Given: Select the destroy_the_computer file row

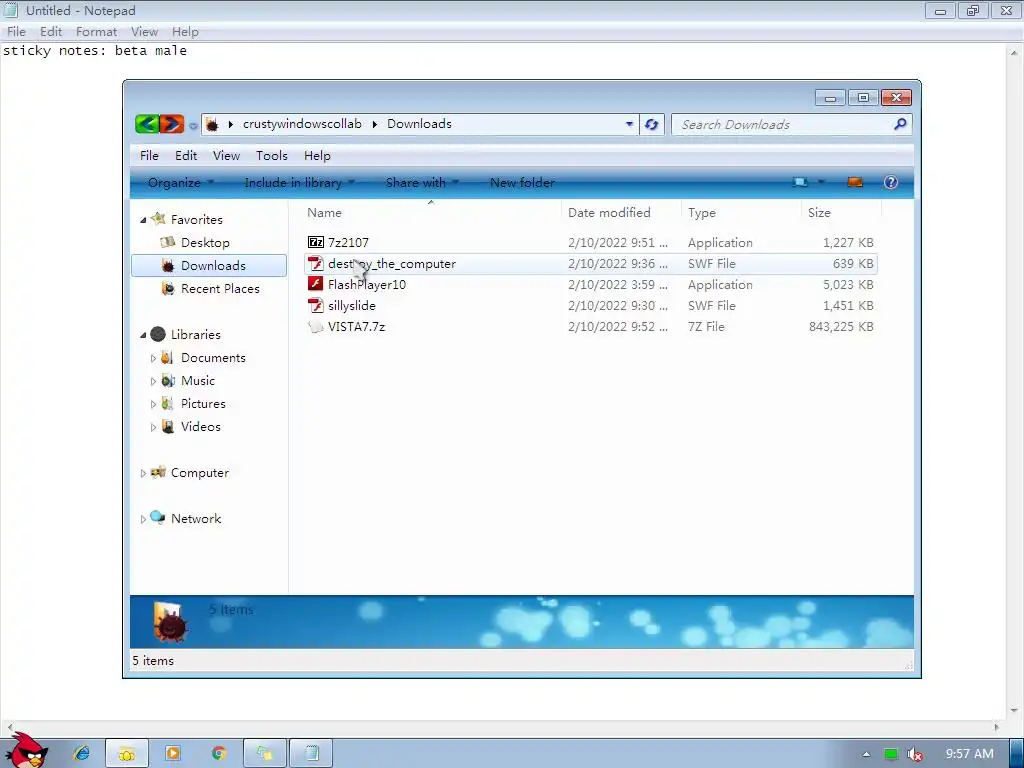Looking at the screenshot, I should pyautogui.click(x=590, y=263).
